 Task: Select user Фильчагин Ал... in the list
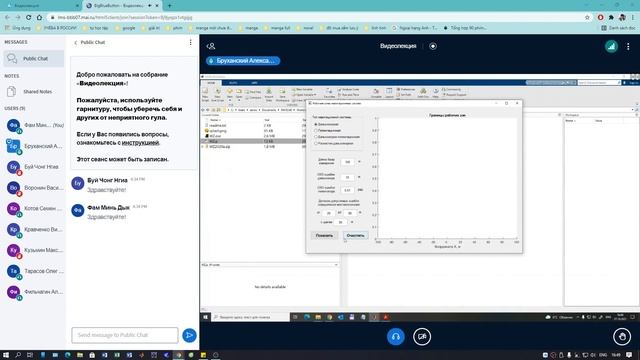click(x=34, y=292)
